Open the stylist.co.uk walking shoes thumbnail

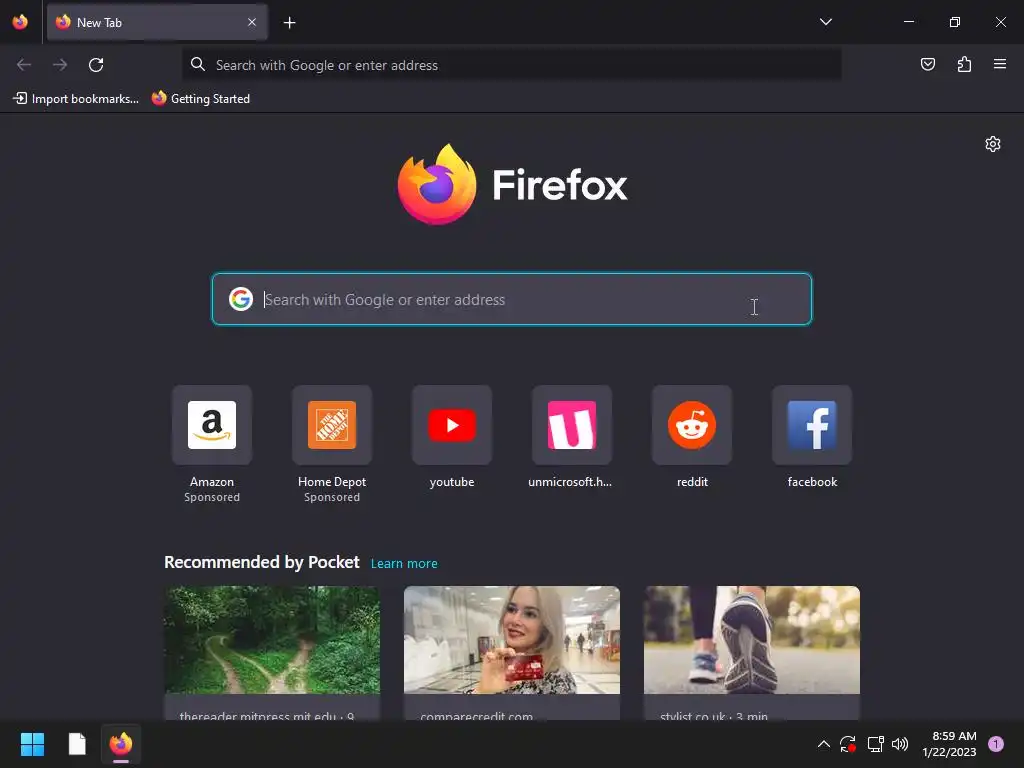coord(752,640)
